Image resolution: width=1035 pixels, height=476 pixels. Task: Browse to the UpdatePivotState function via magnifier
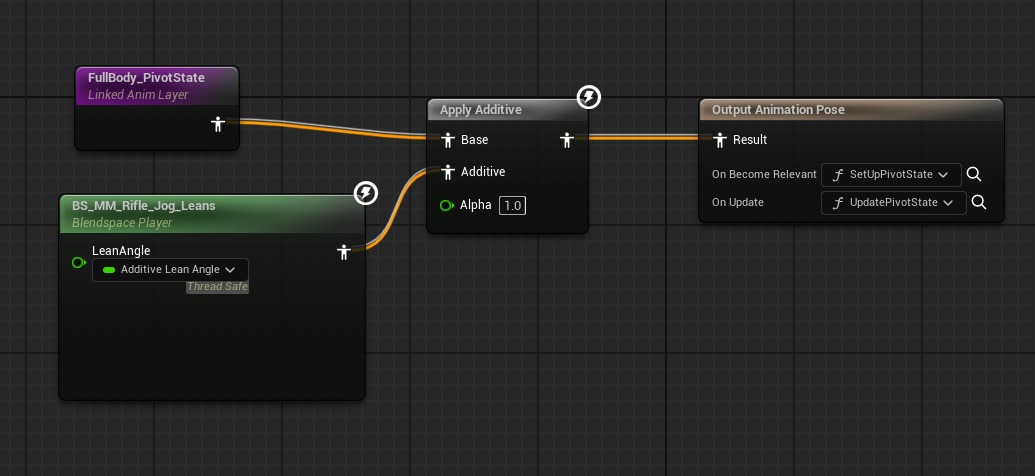pyautogui.click(x=979, y=203)
